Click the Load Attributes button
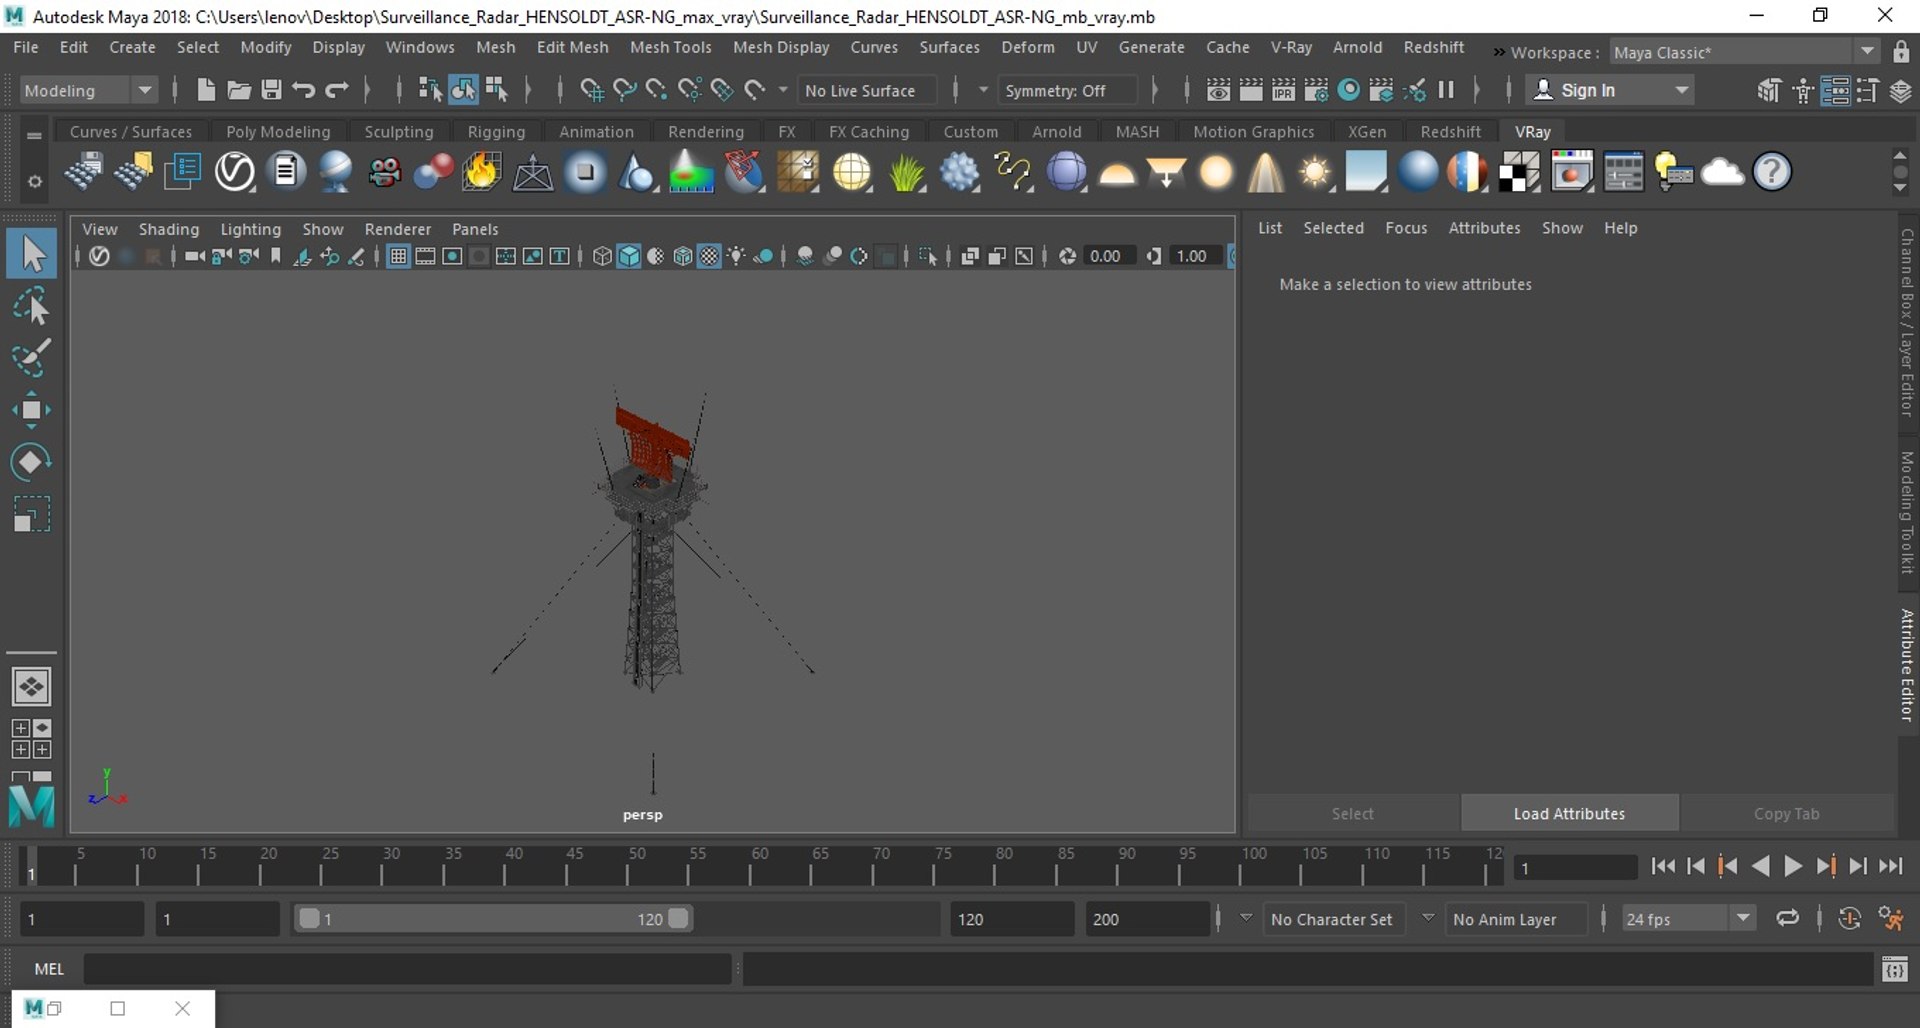Screen dimensions: 1920x1028 [x=1568, y=813]
